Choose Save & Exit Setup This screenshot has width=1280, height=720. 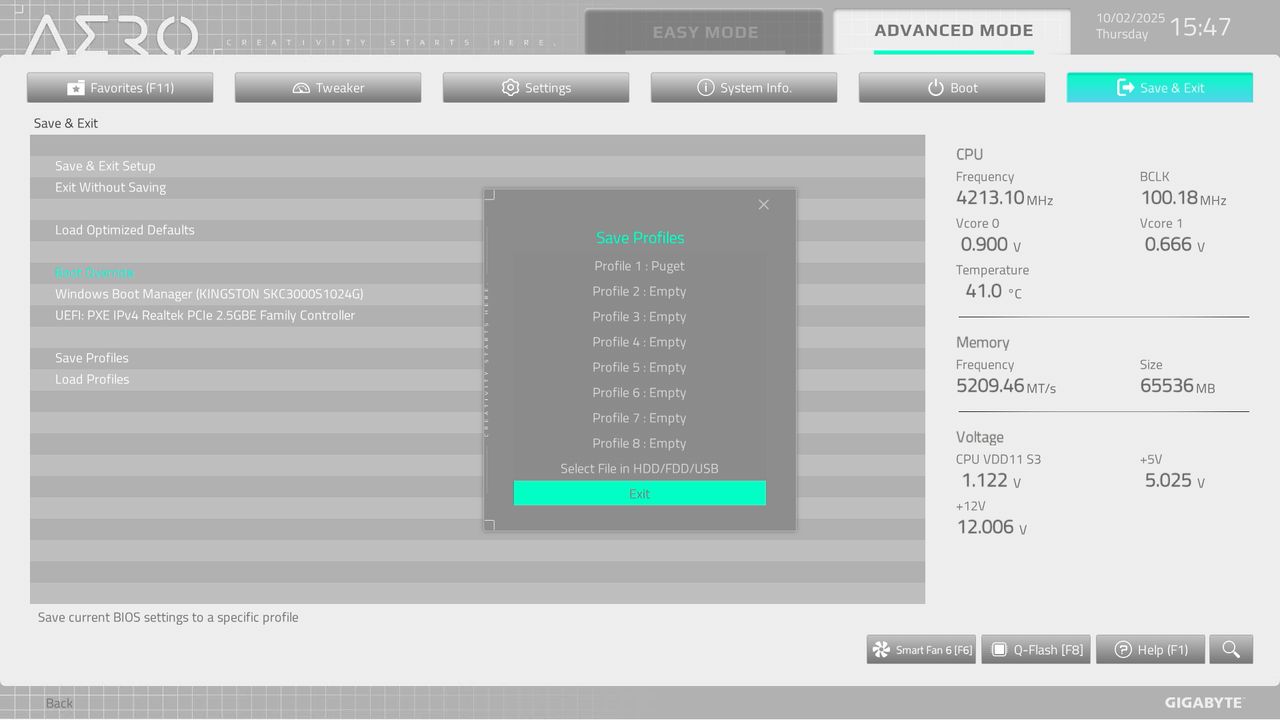pos(104,165)
